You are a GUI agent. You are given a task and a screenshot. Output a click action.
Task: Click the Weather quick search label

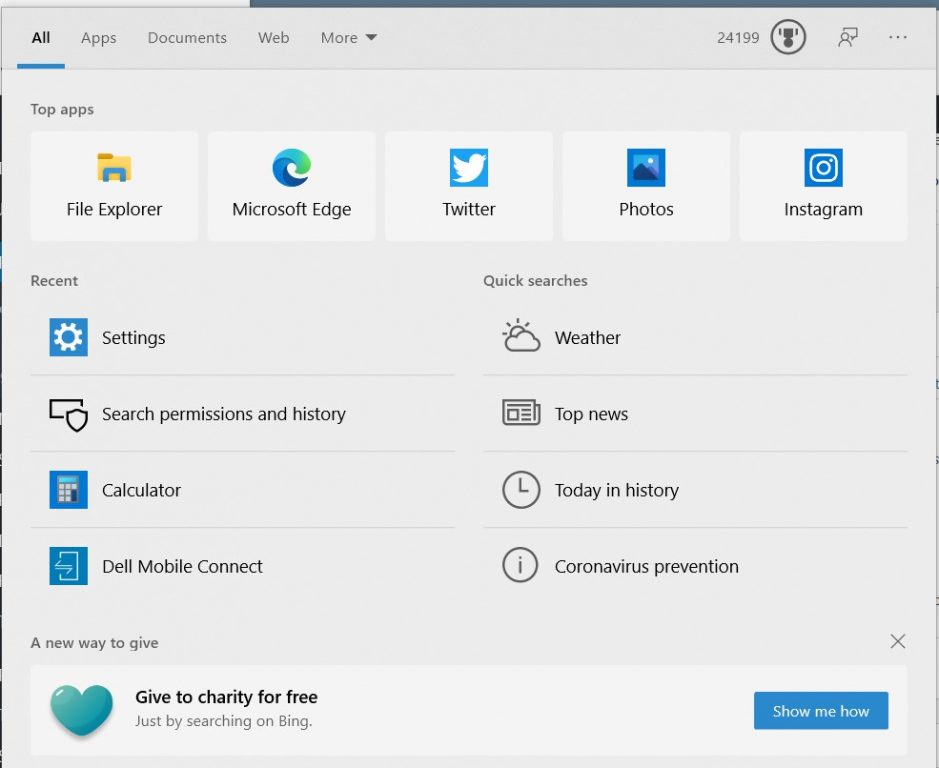587,338
